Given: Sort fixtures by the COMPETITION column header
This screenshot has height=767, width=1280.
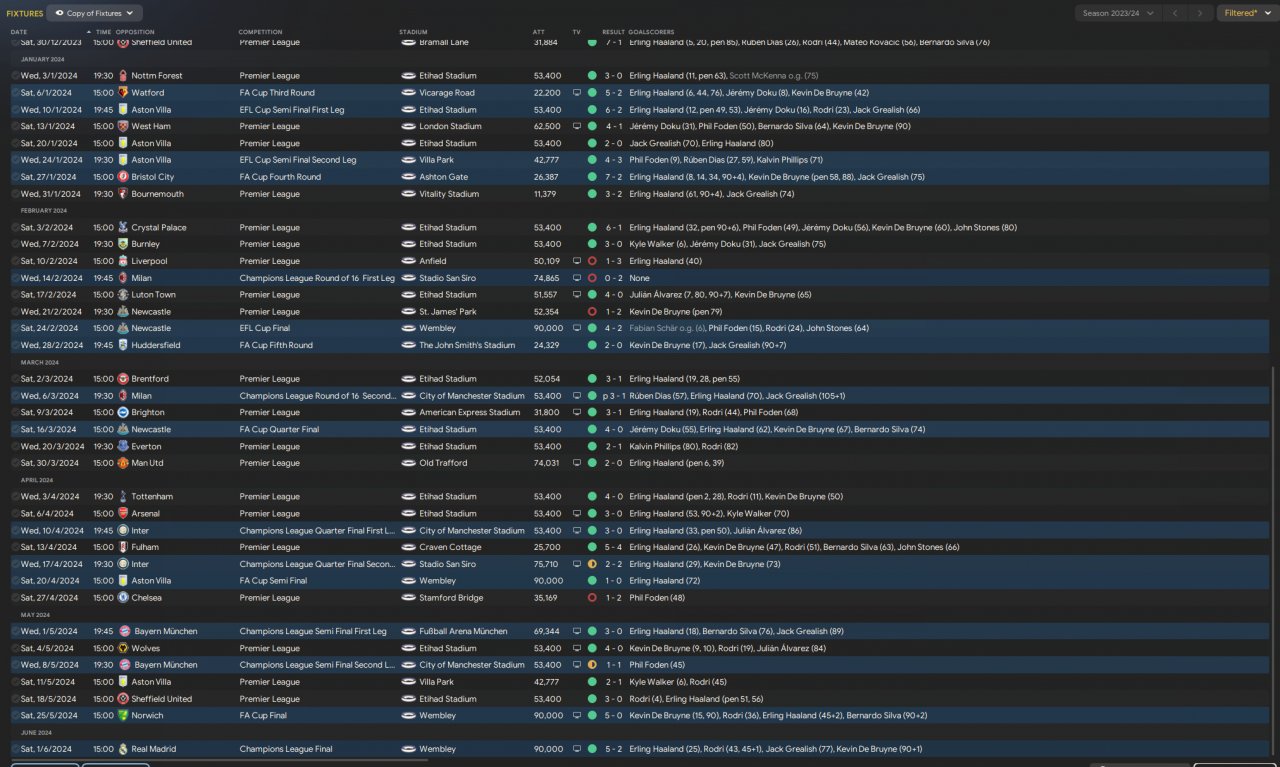Looking at the screenshot, I should point(261,32).
